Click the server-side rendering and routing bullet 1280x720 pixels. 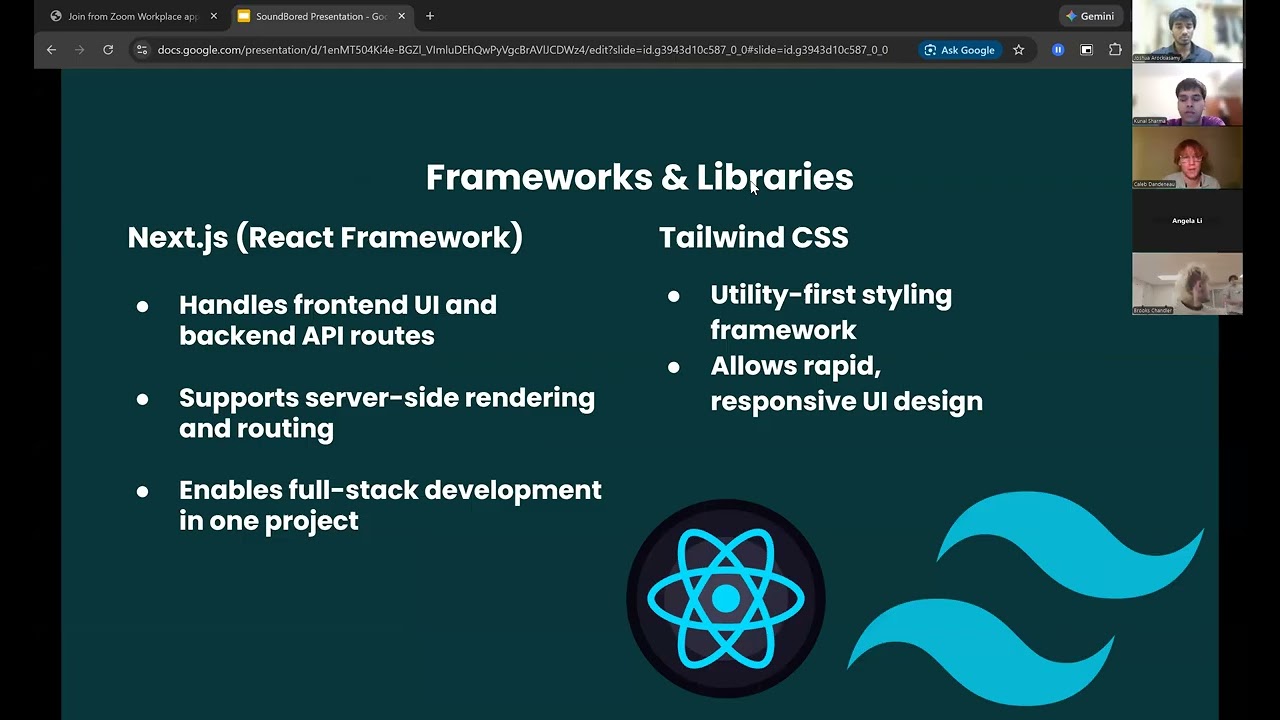coord(387,413)
